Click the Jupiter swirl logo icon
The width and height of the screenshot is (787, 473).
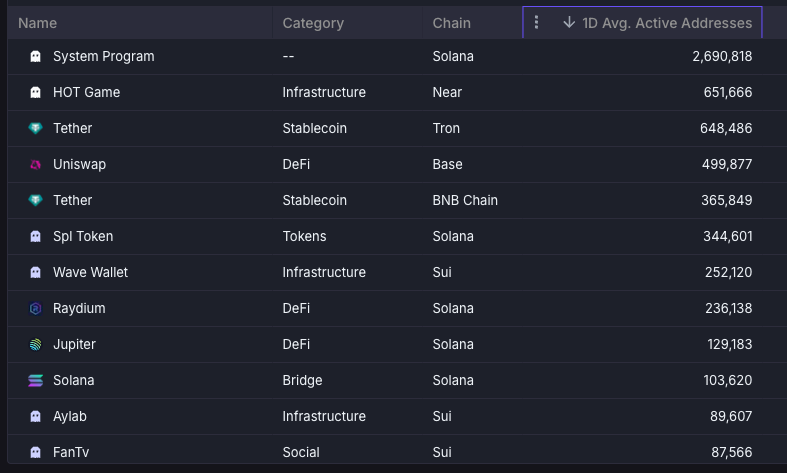(36, 345)
